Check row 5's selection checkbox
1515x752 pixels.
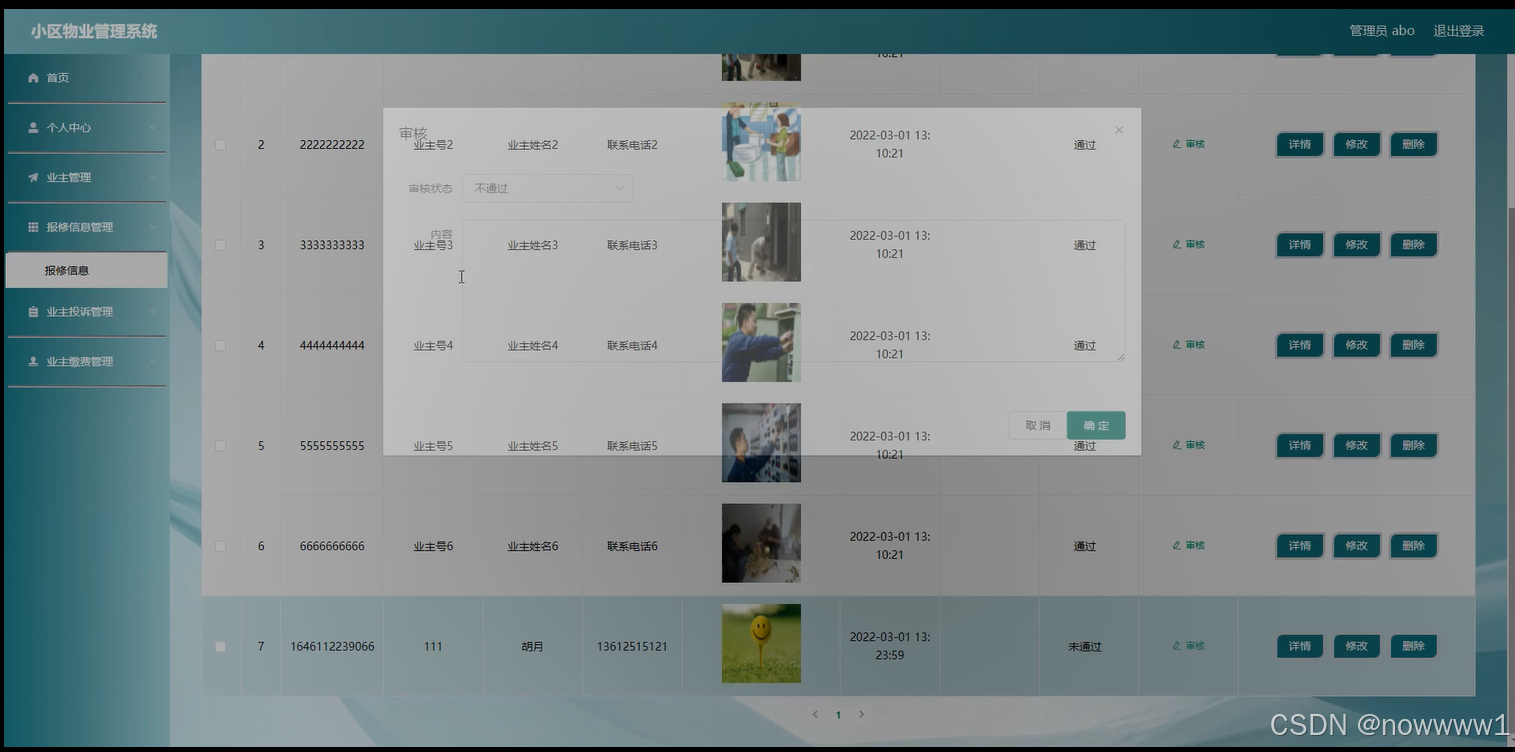[220, 445]
